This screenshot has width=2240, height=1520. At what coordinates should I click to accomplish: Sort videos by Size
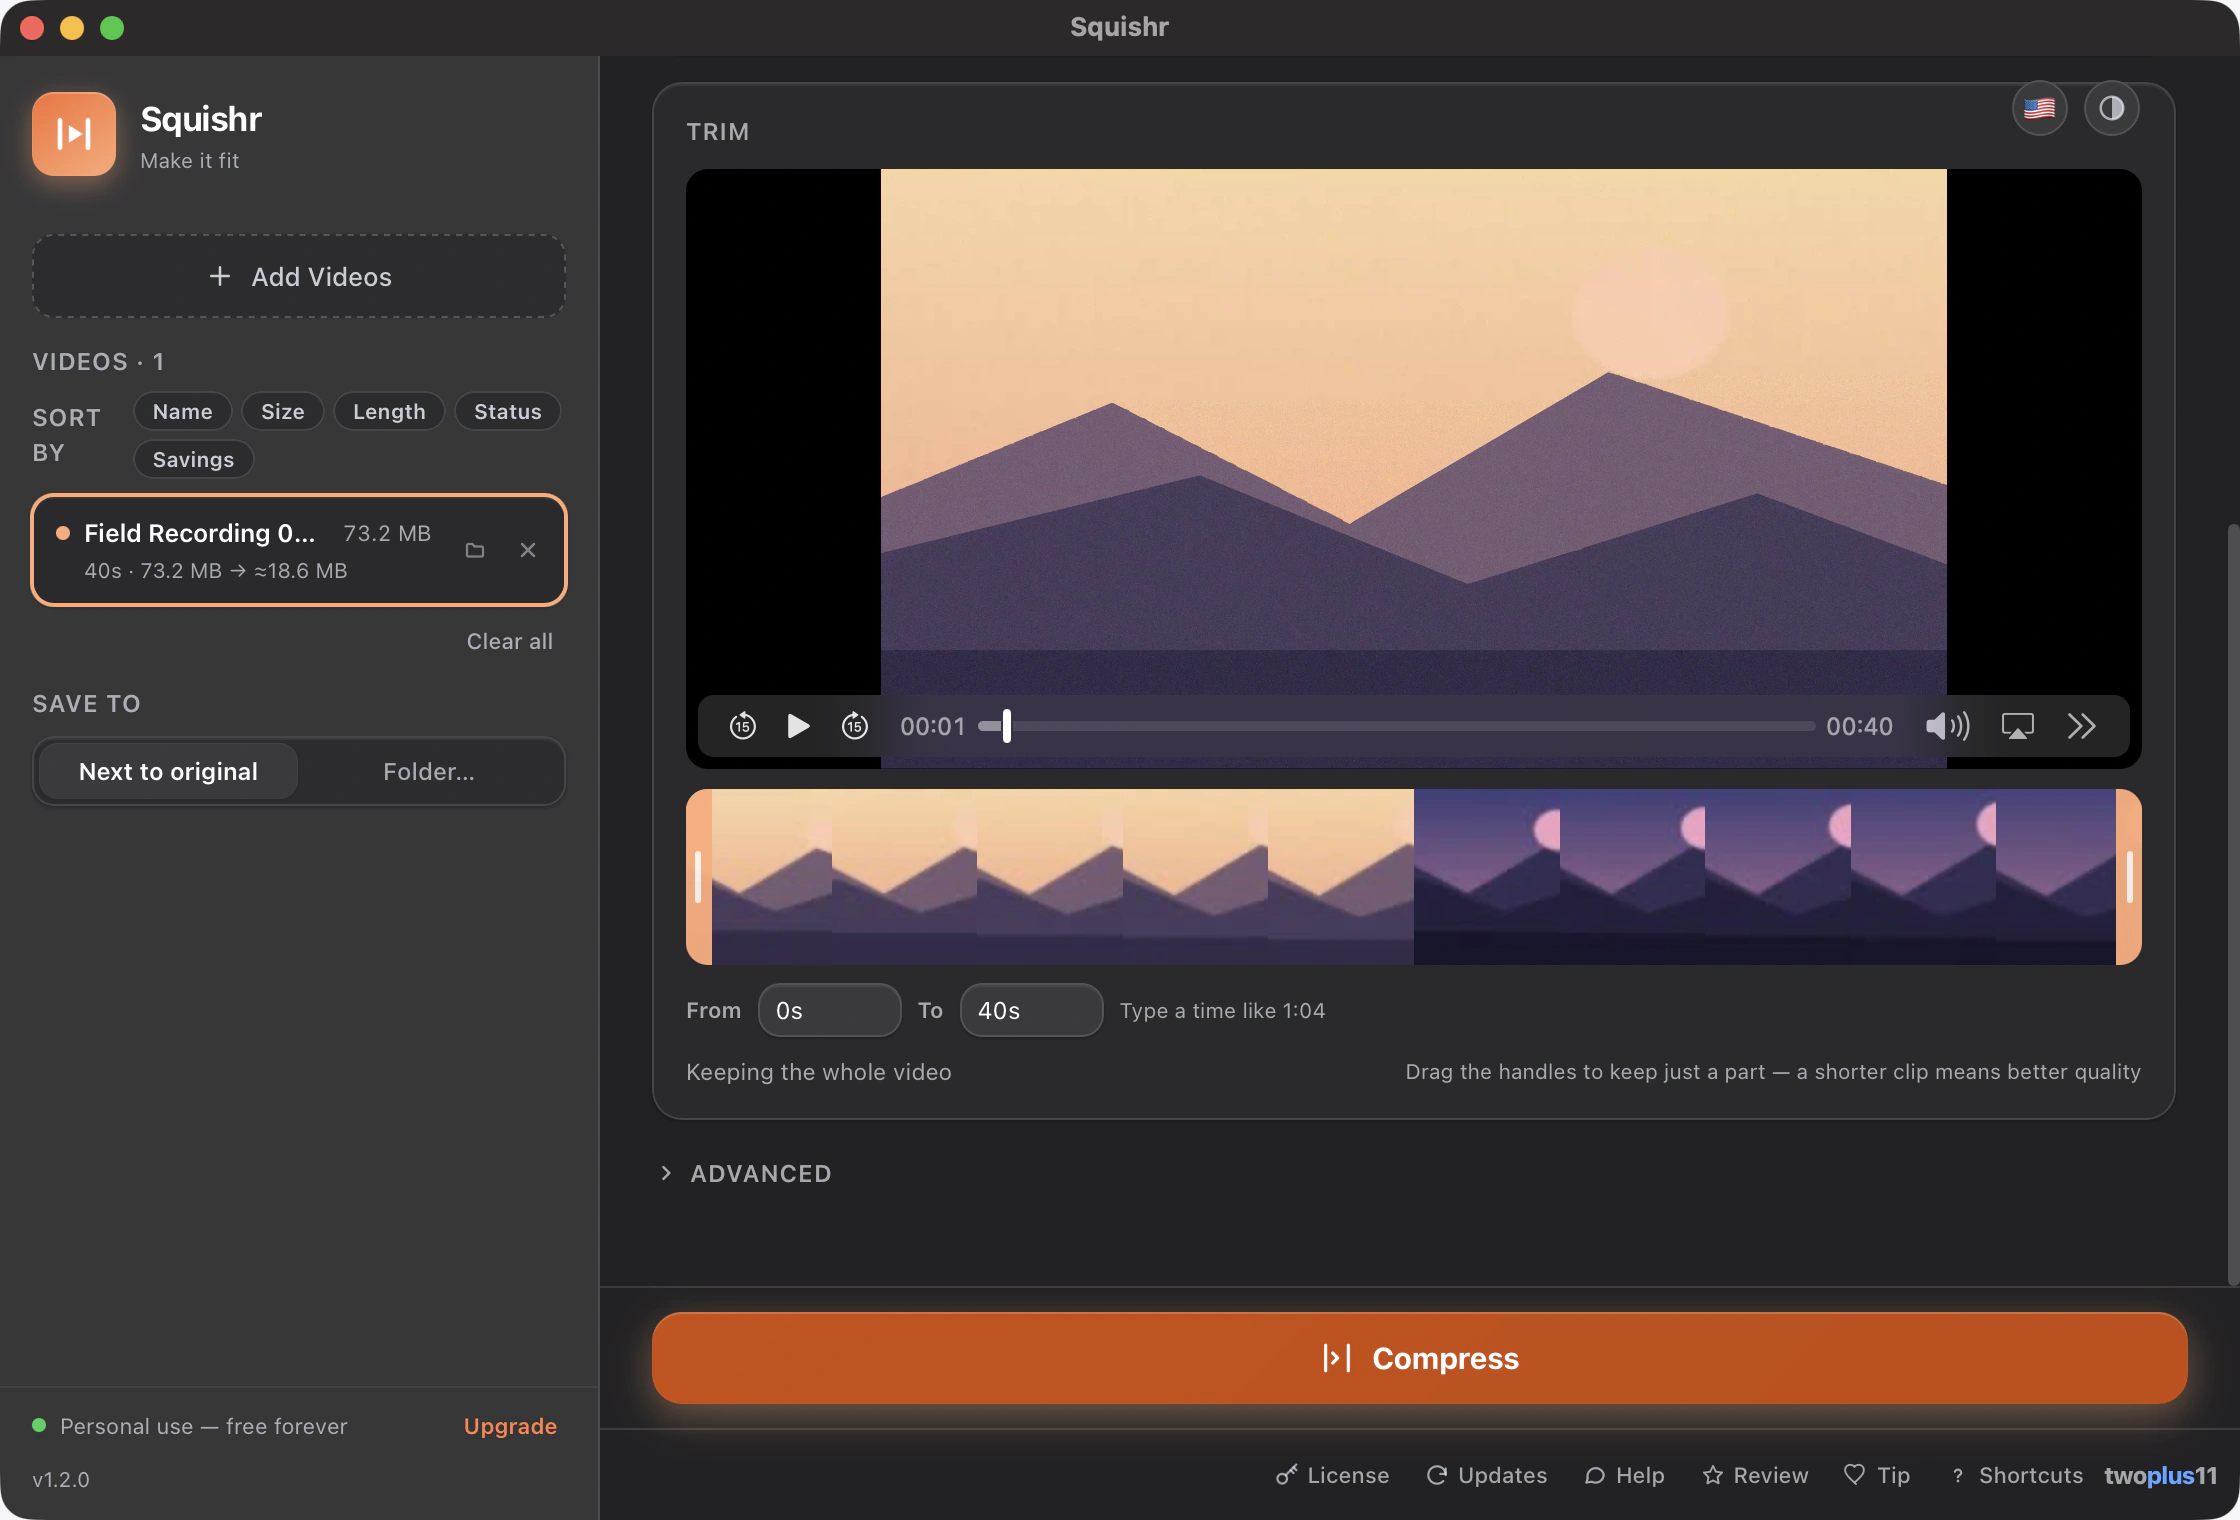point(283,411)
